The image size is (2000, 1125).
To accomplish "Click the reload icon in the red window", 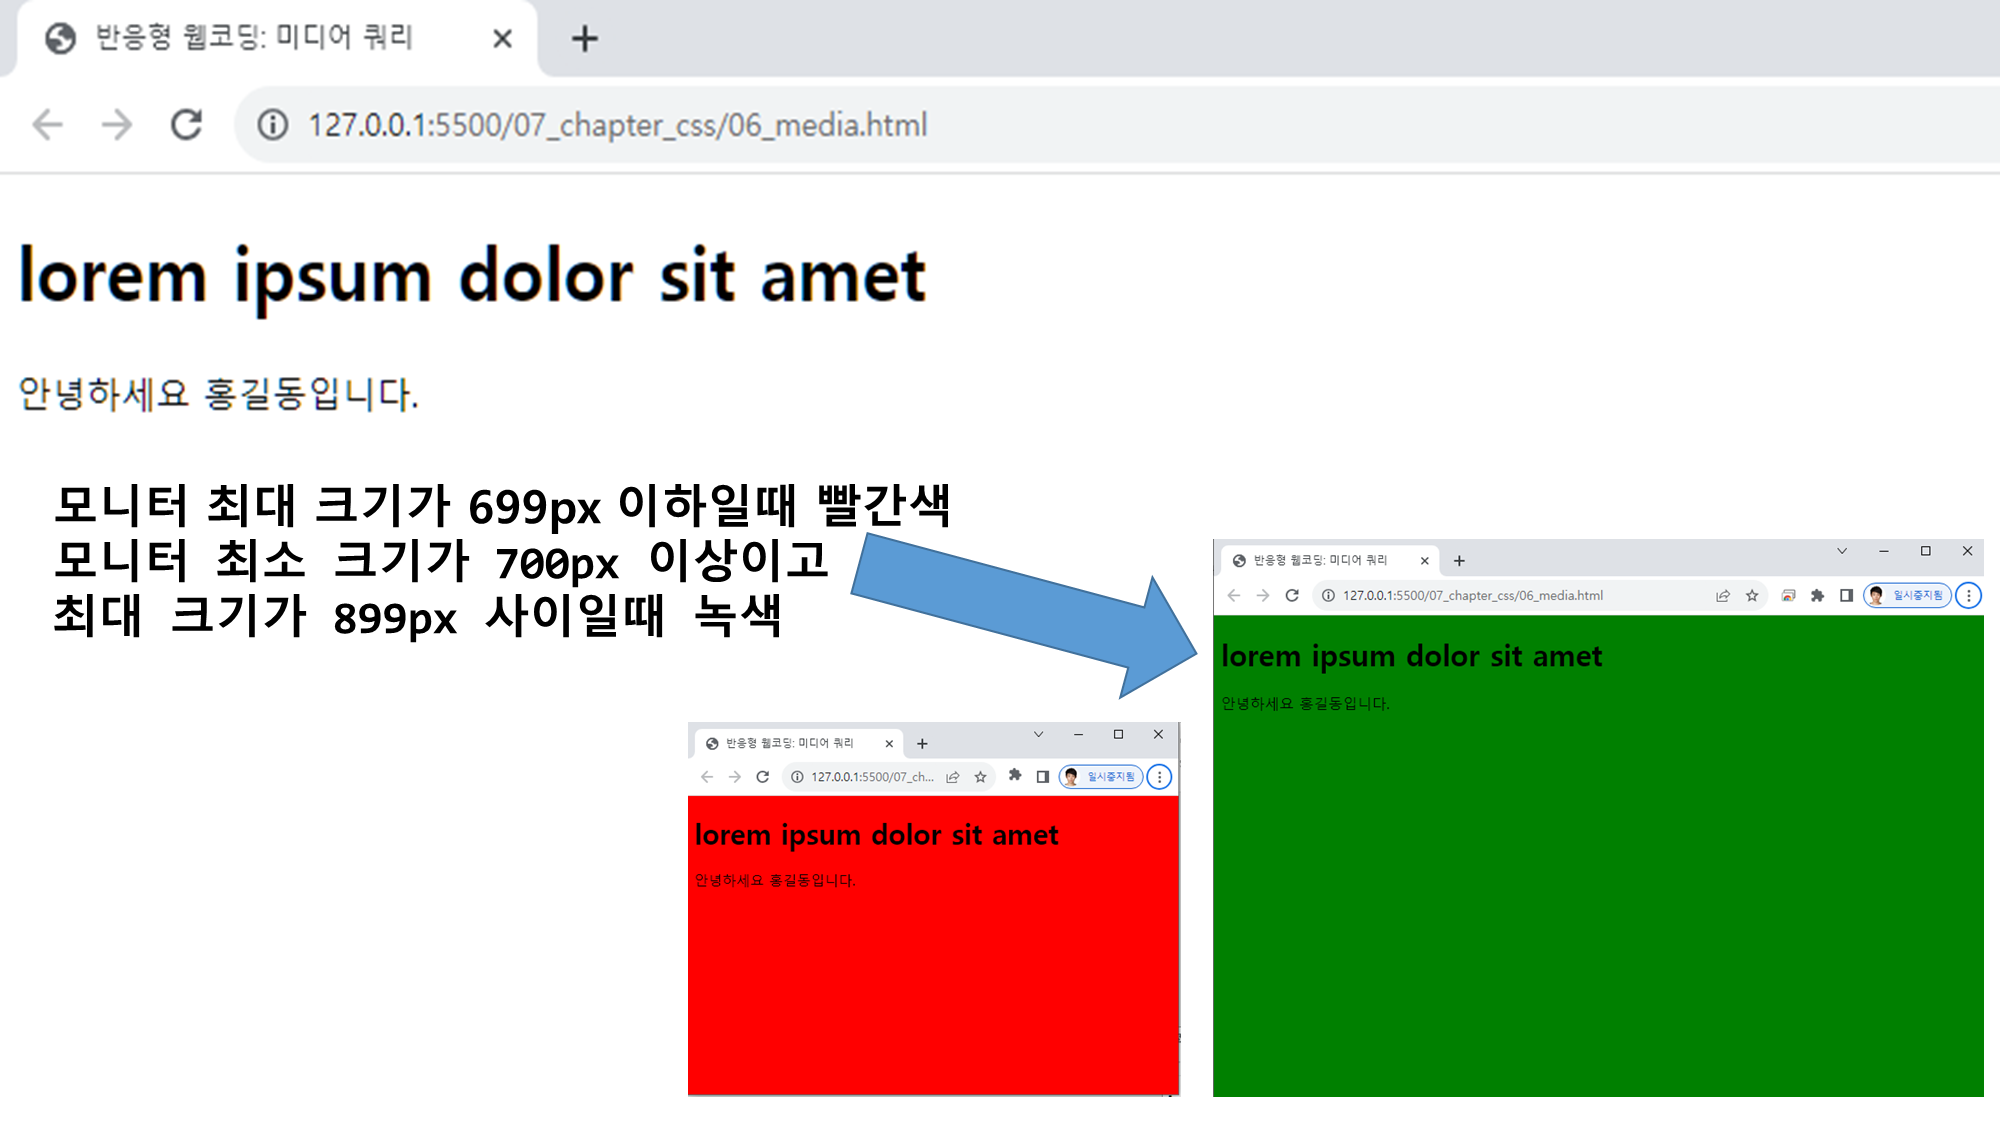I will pos(762,777).
